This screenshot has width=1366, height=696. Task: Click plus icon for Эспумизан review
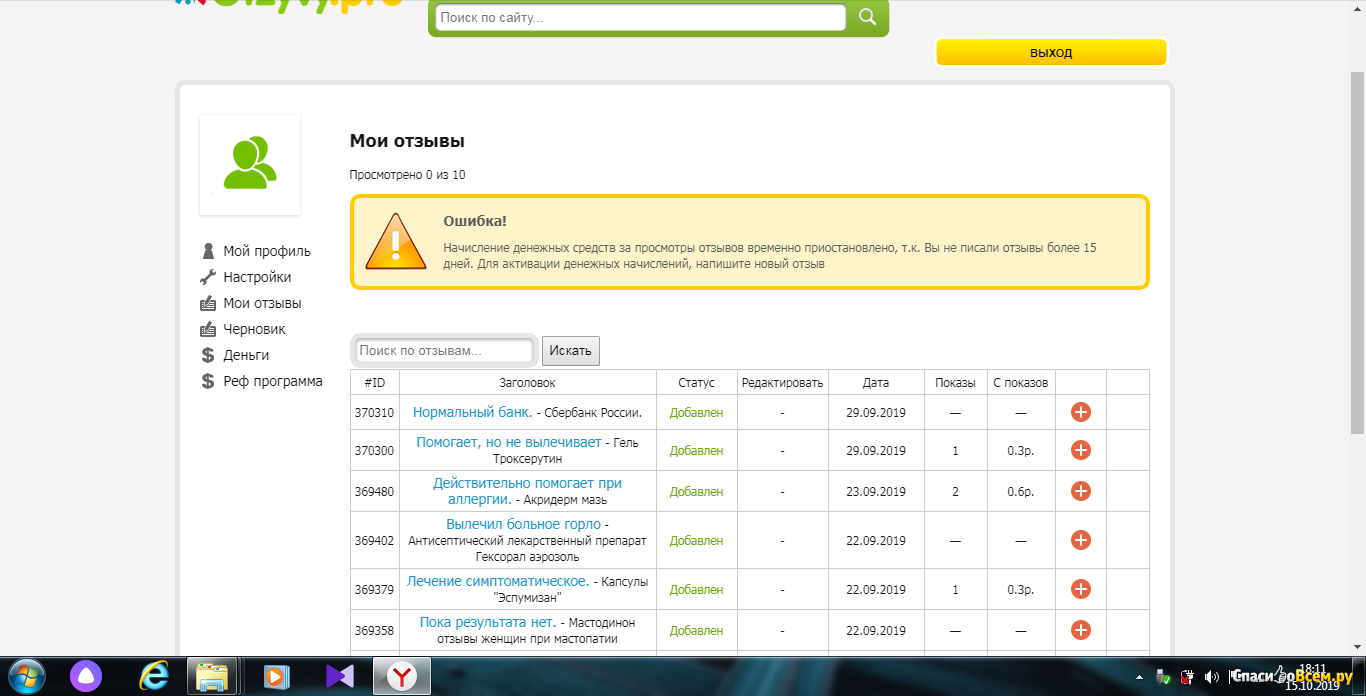[1080, 589]
